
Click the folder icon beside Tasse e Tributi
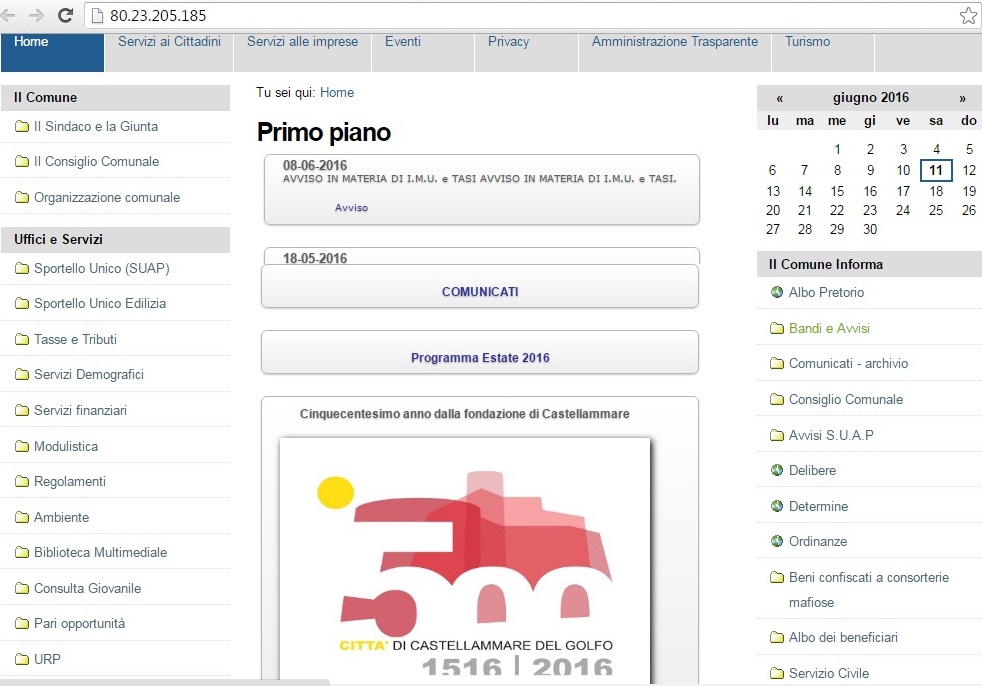[x=22, y=340]
